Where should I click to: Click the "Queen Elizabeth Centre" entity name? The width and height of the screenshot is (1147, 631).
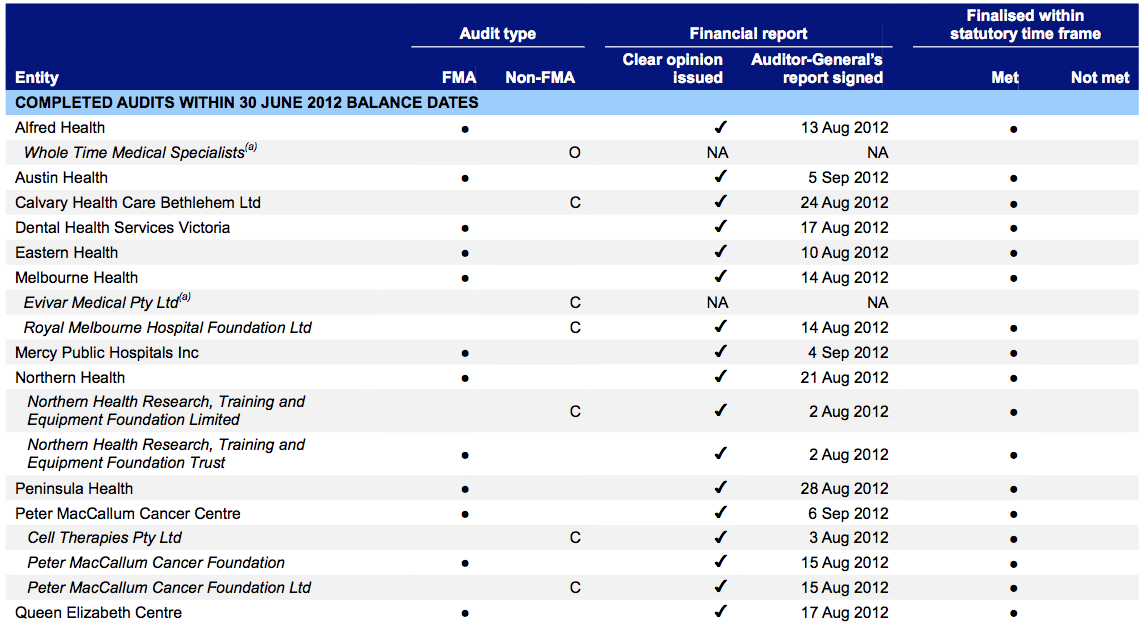98,613
